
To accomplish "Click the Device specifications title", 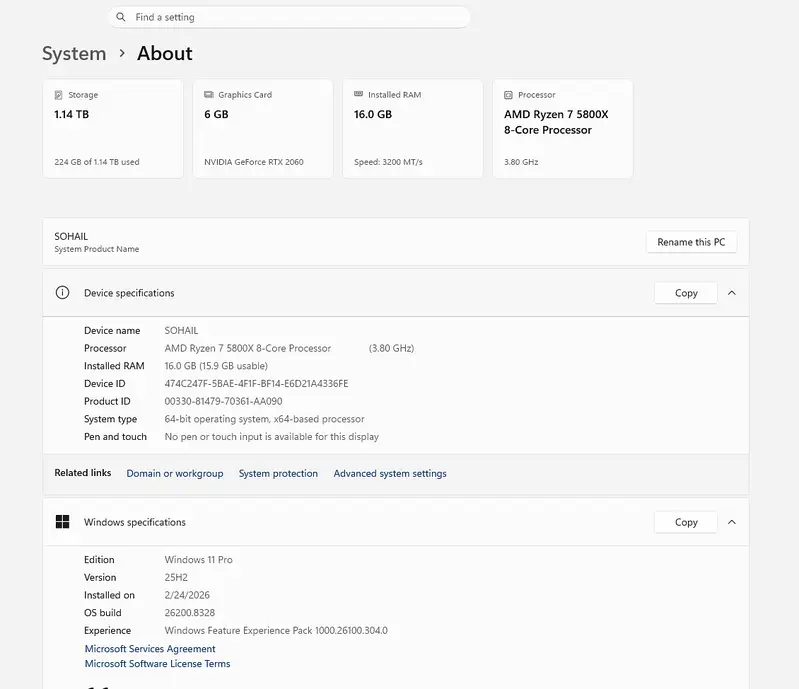I will coord(129,293).
